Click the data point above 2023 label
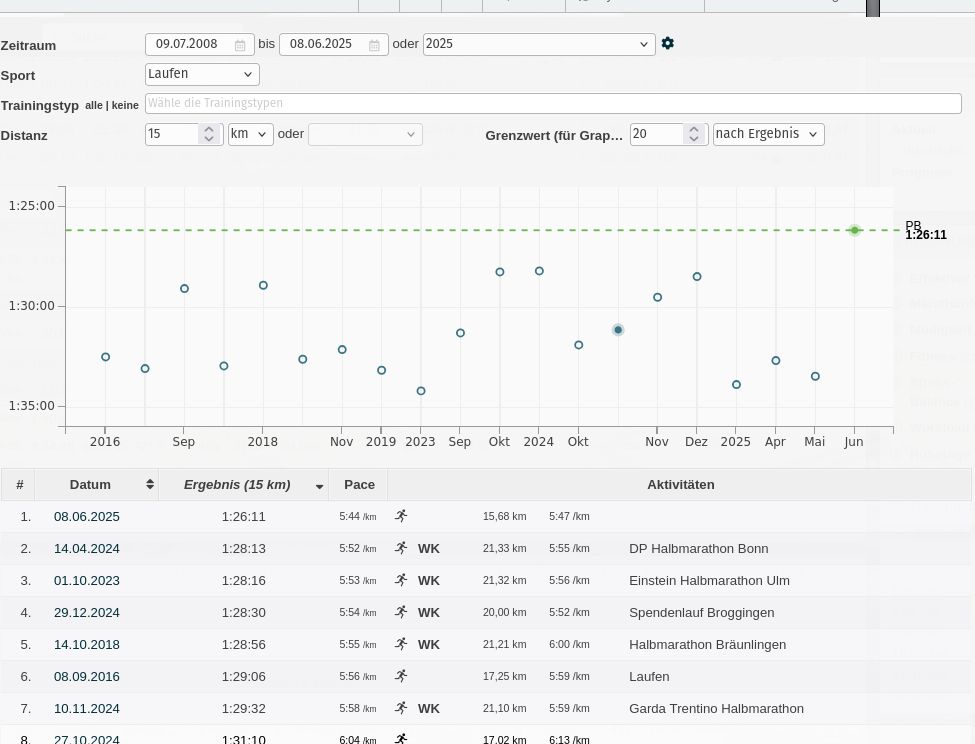The width and height of the screenshot is (975, 744). 421,391
